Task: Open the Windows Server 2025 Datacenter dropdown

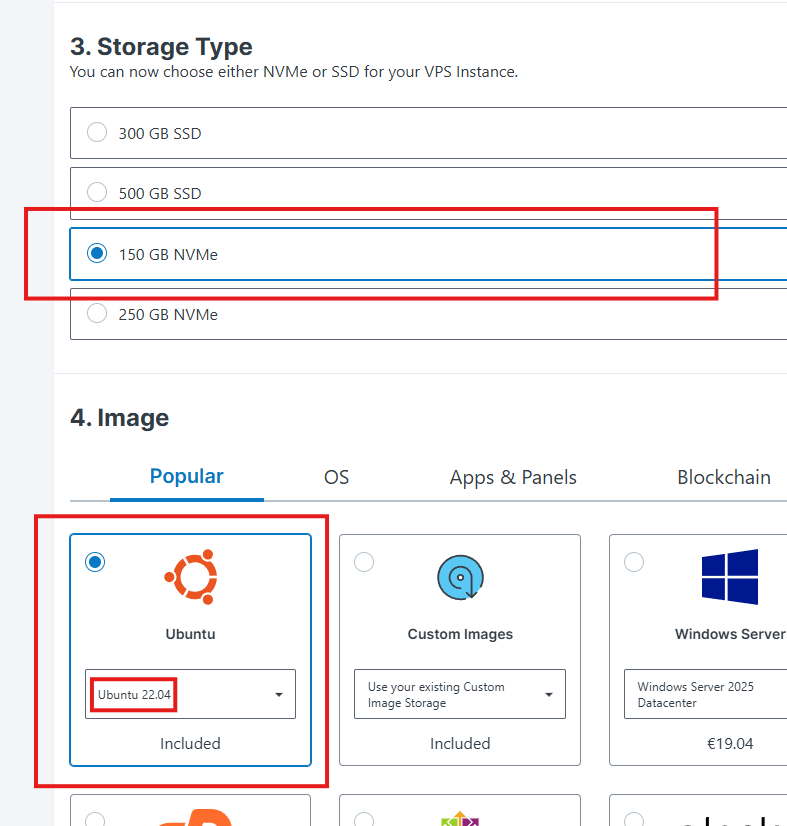Action: pos(705,694)
